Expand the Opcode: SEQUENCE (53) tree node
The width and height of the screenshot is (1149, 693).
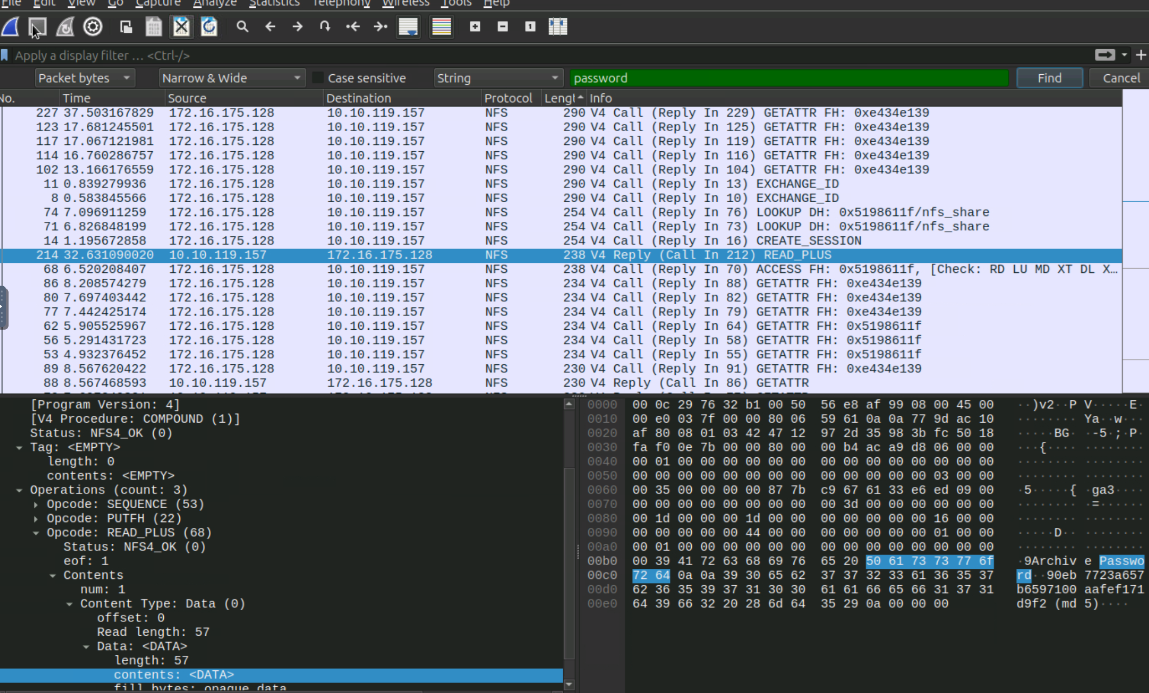tap(37, 505)
